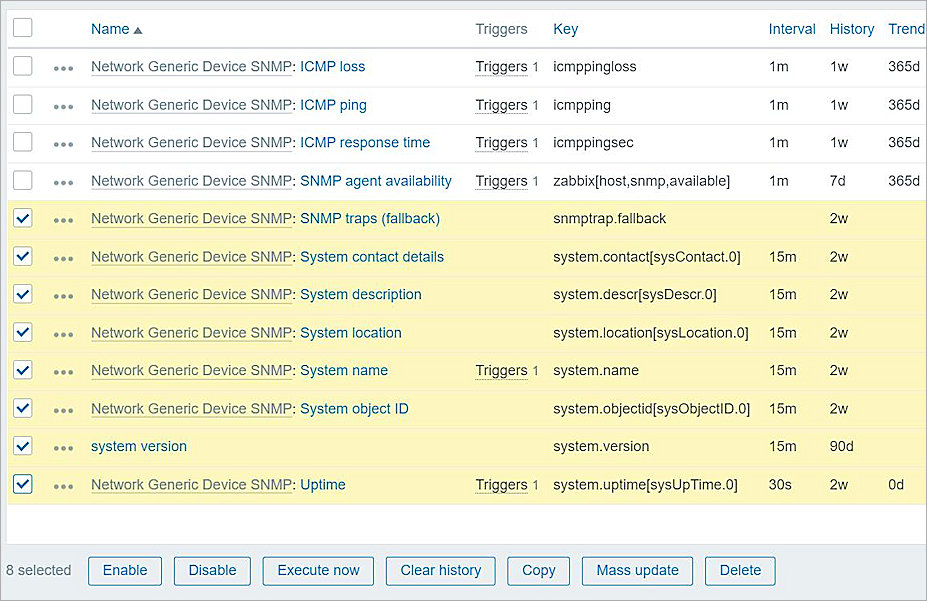Open Triggers link in ICMP response time row
This screenshot has height=601, width=927.
pos(501,143)
